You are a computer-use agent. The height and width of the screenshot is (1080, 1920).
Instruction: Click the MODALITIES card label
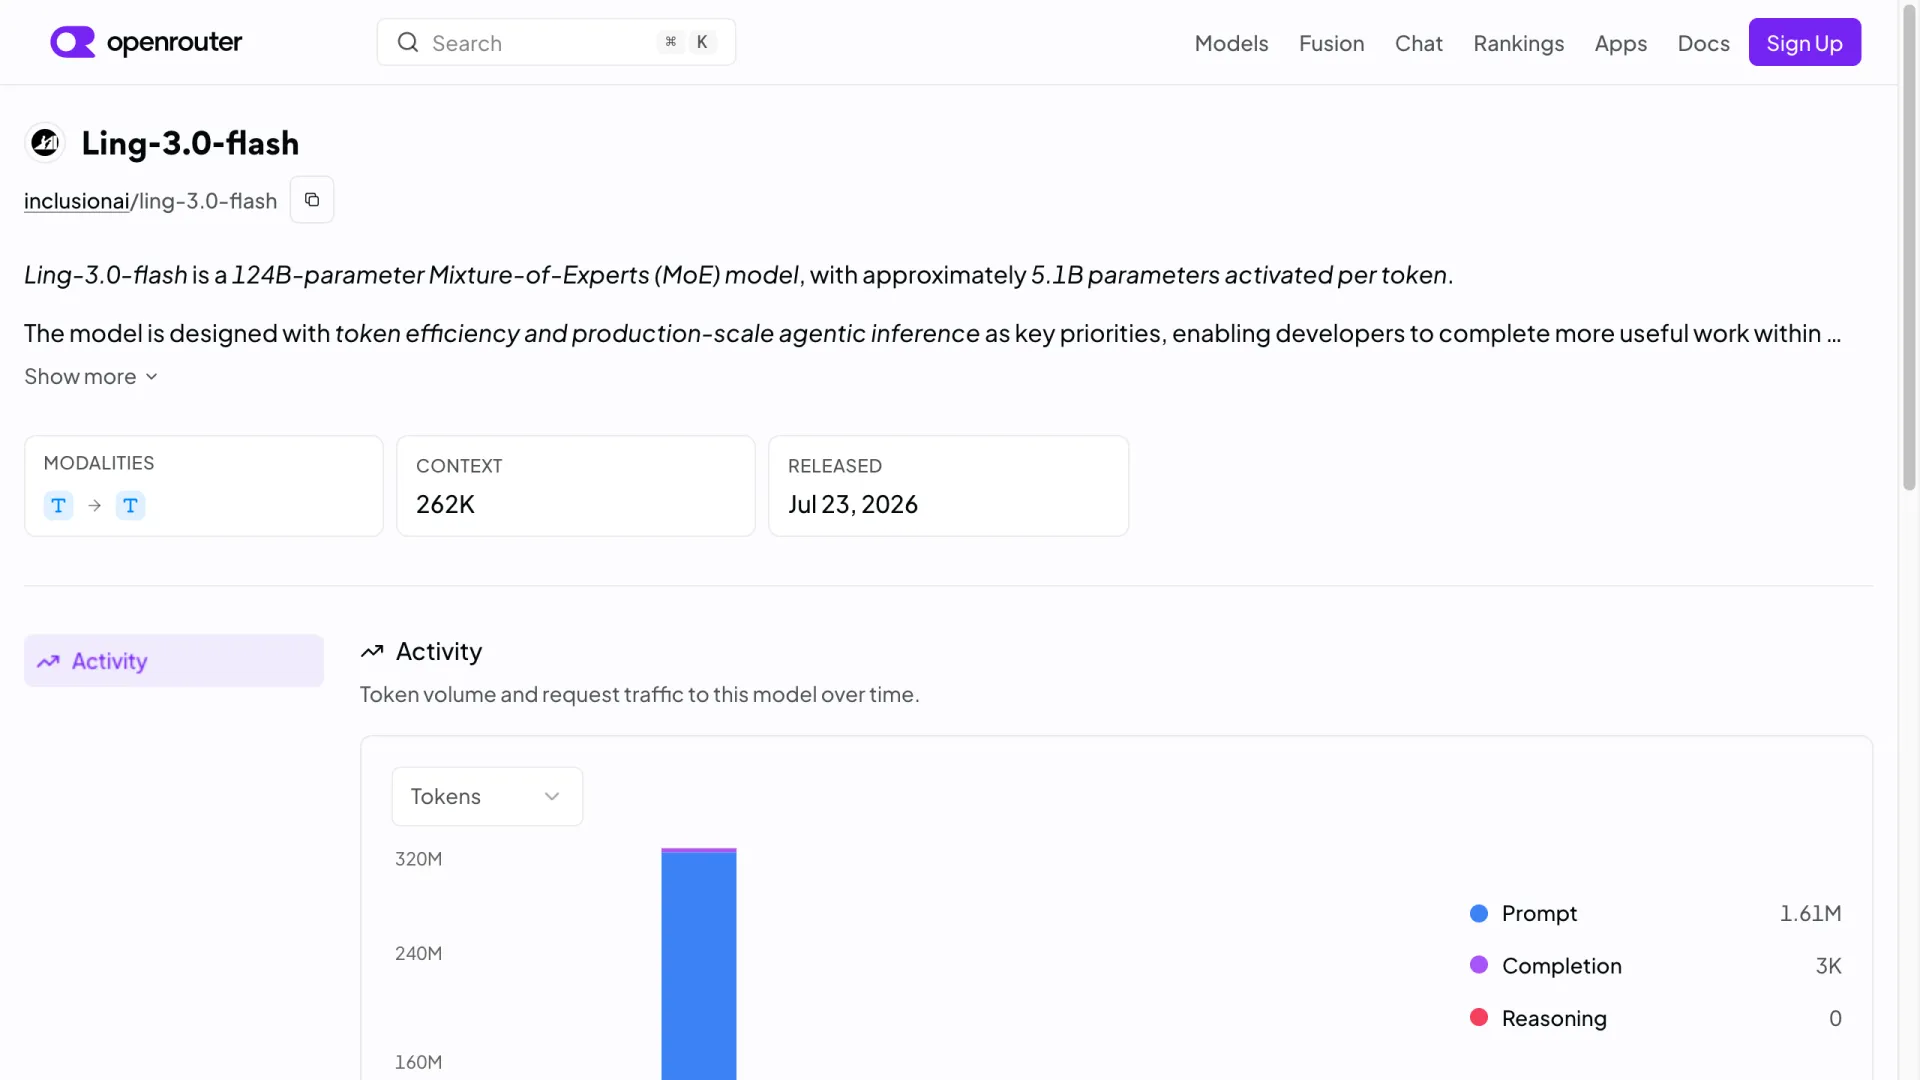[x=99, y=463]
